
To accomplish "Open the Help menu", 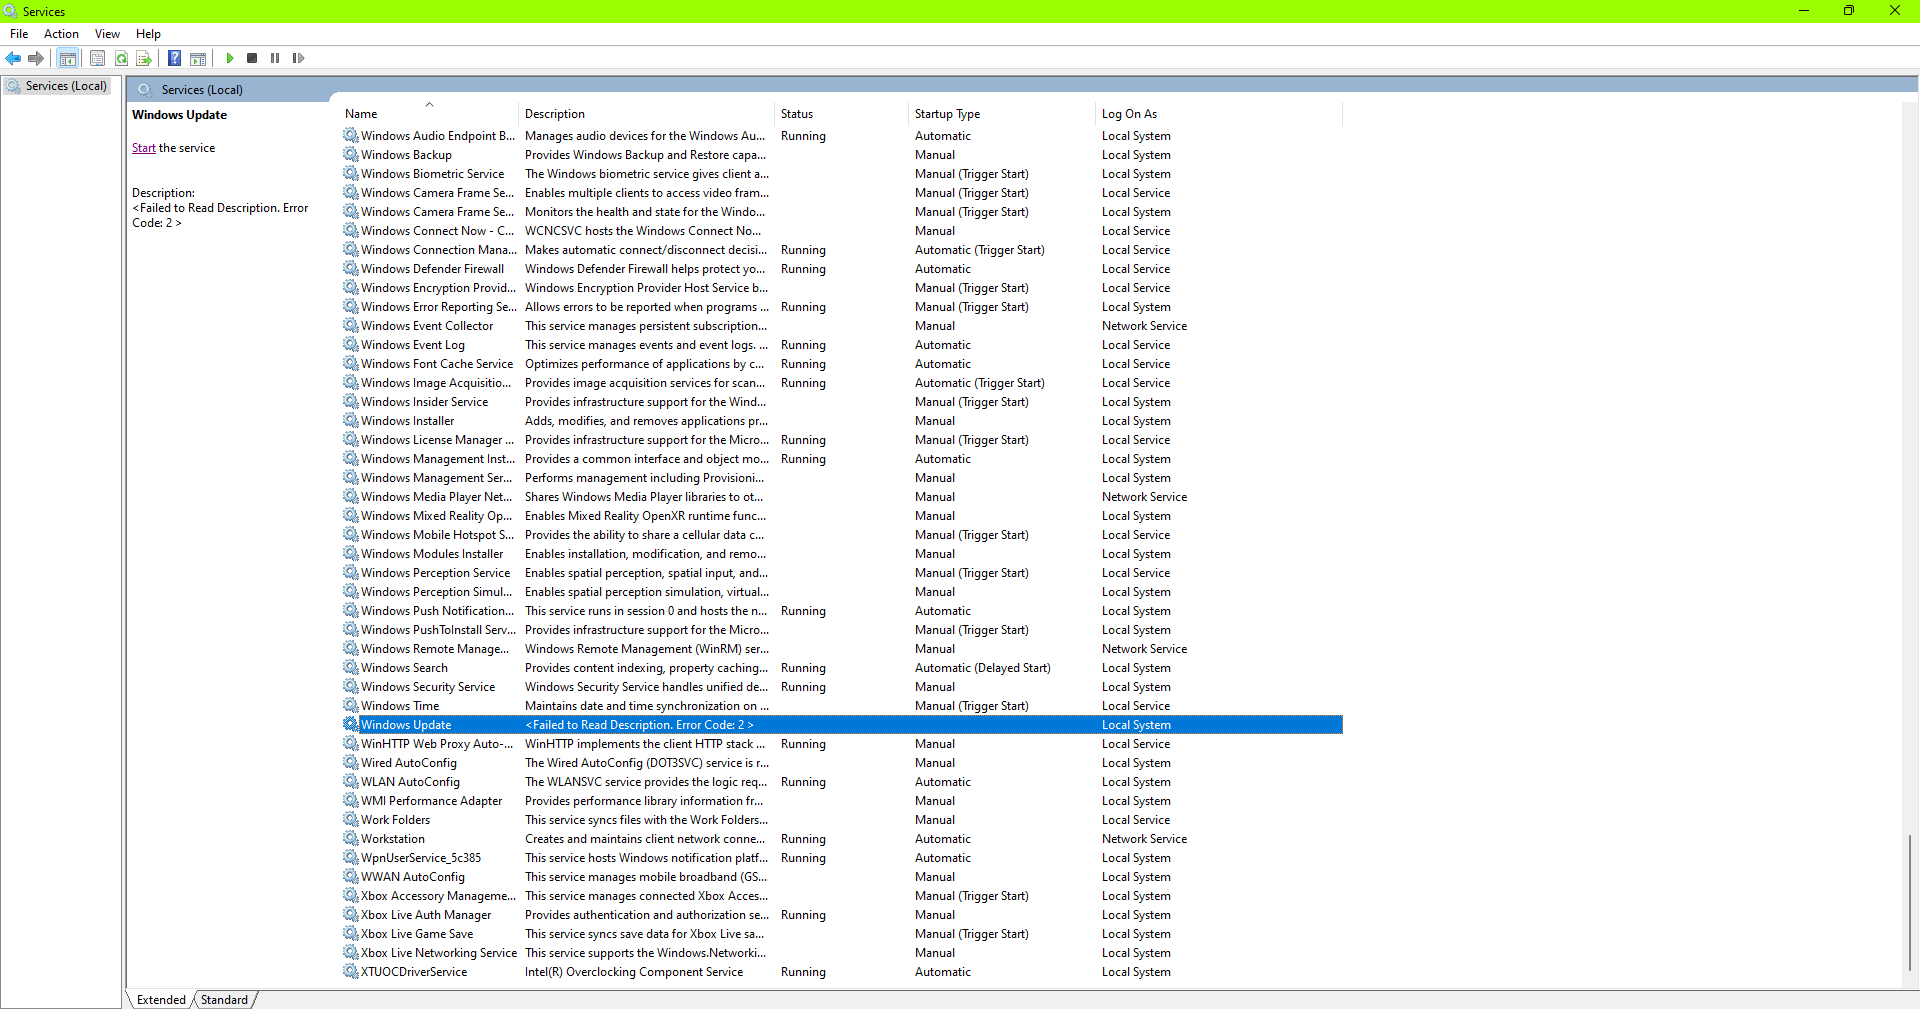I will coord(148,34).
